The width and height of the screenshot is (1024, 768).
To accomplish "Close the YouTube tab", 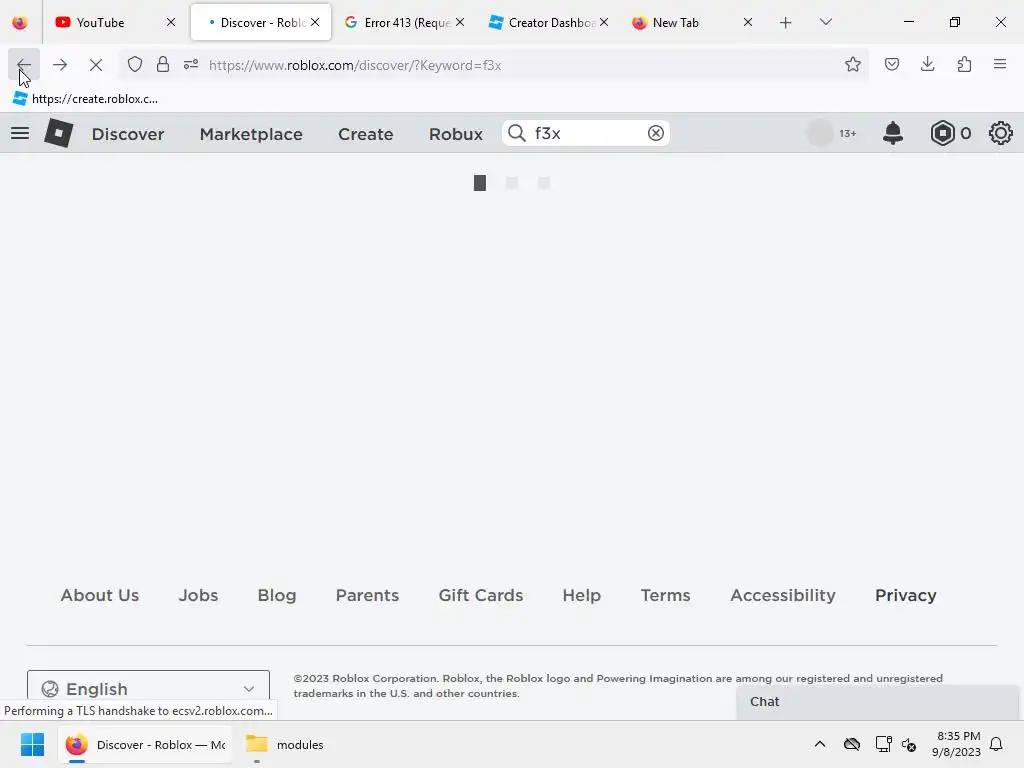I will click(170, 22).
